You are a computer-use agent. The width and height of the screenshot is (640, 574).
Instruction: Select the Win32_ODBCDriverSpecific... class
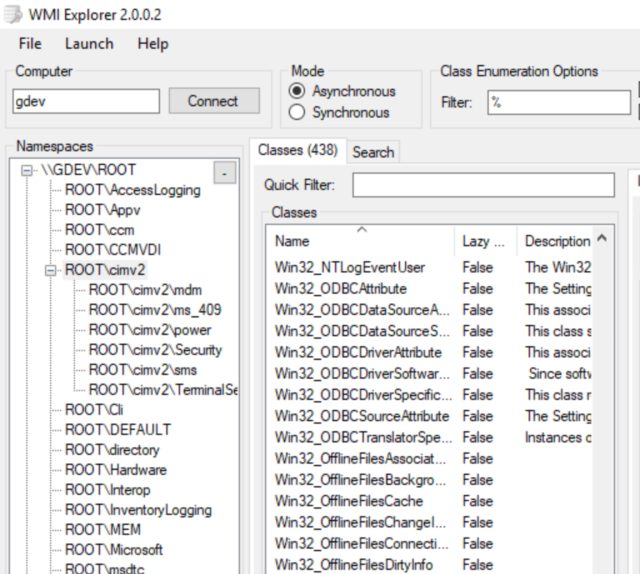363,395
